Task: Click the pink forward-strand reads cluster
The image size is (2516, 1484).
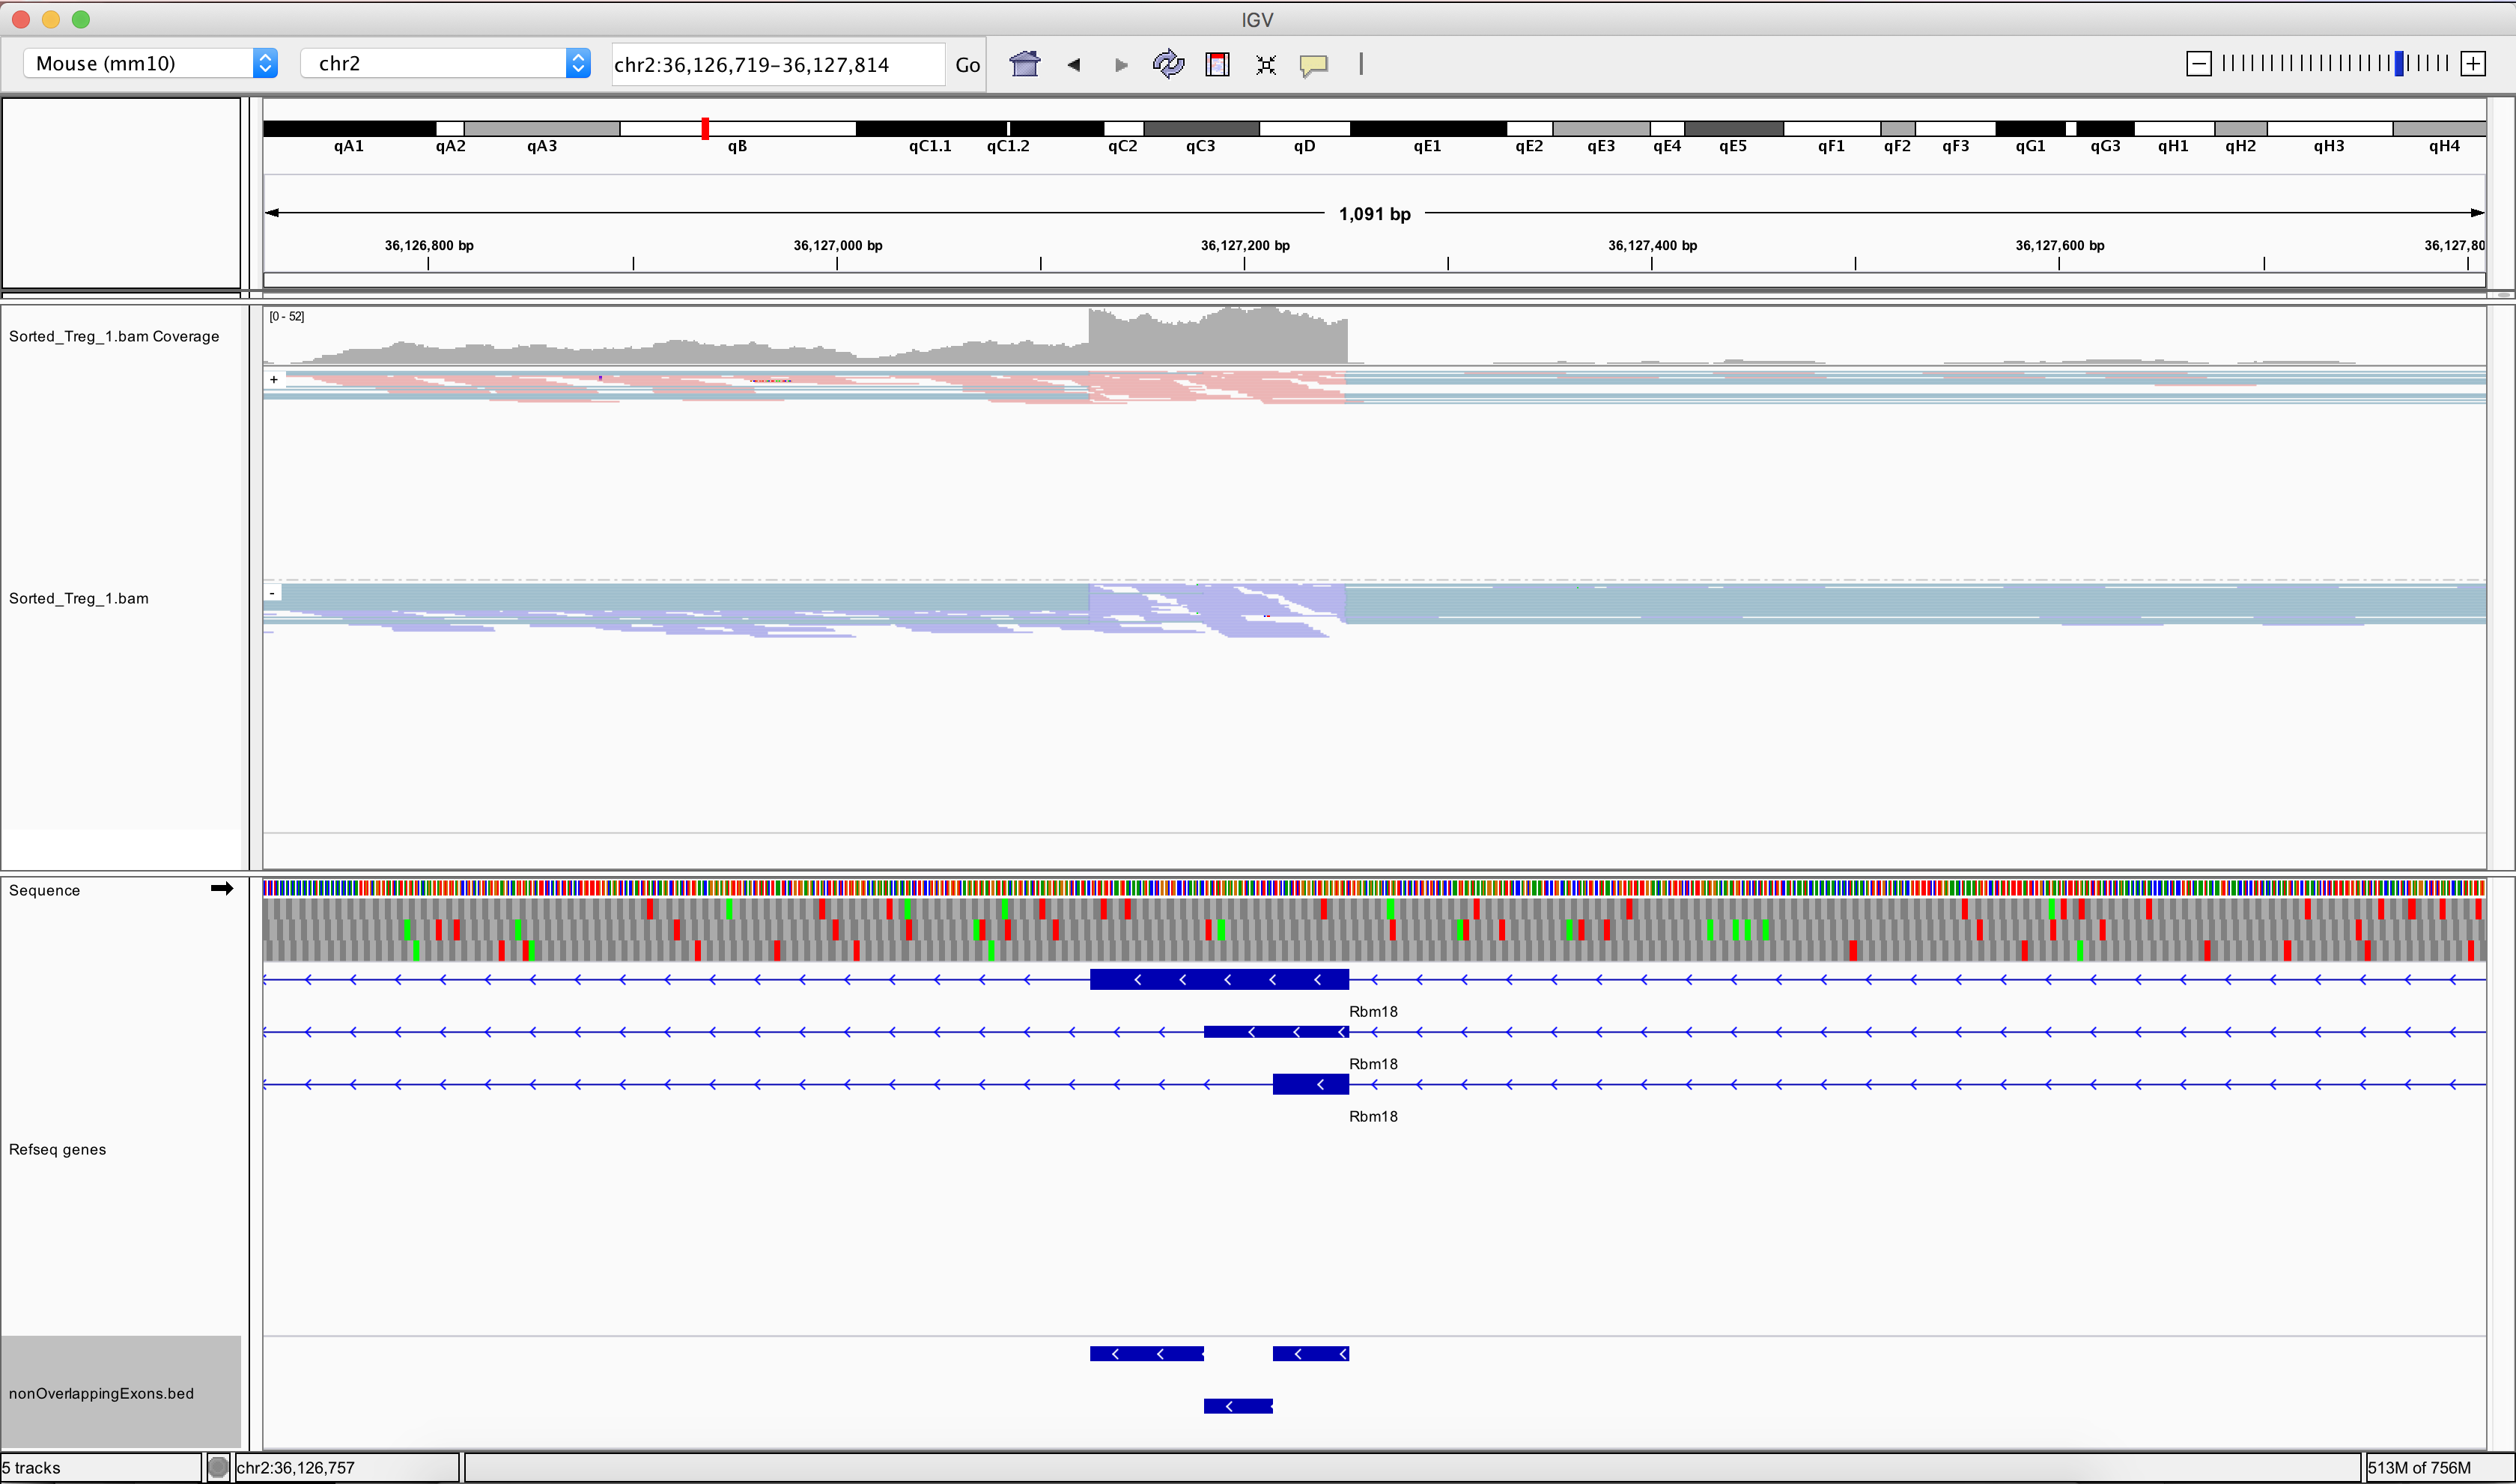Action: pos(1217,387)
